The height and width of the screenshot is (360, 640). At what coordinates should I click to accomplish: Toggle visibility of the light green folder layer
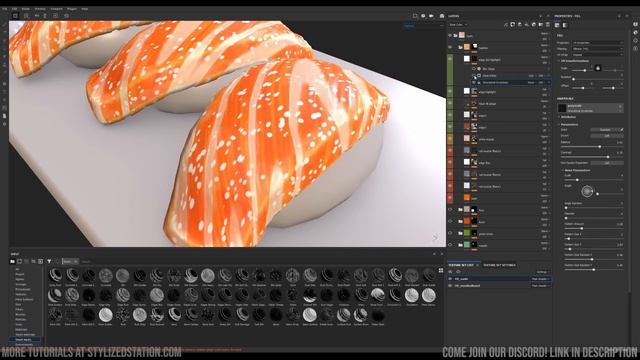(x=450, y=245)
